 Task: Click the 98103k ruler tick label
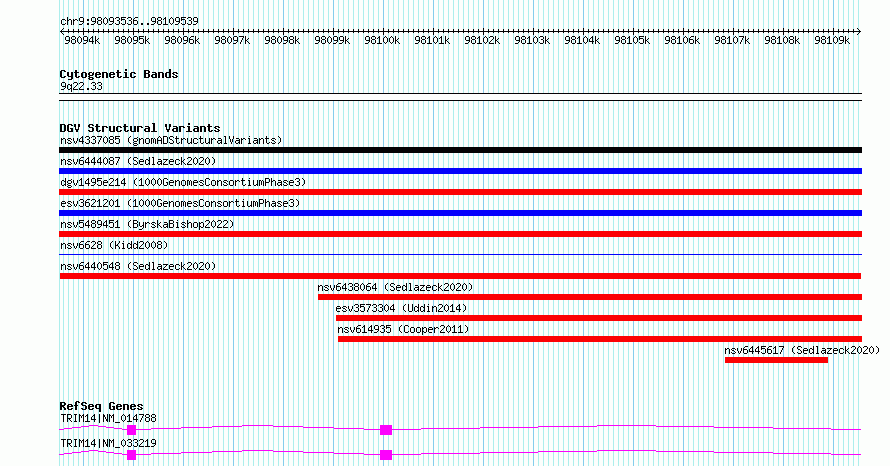coord(532,40)
